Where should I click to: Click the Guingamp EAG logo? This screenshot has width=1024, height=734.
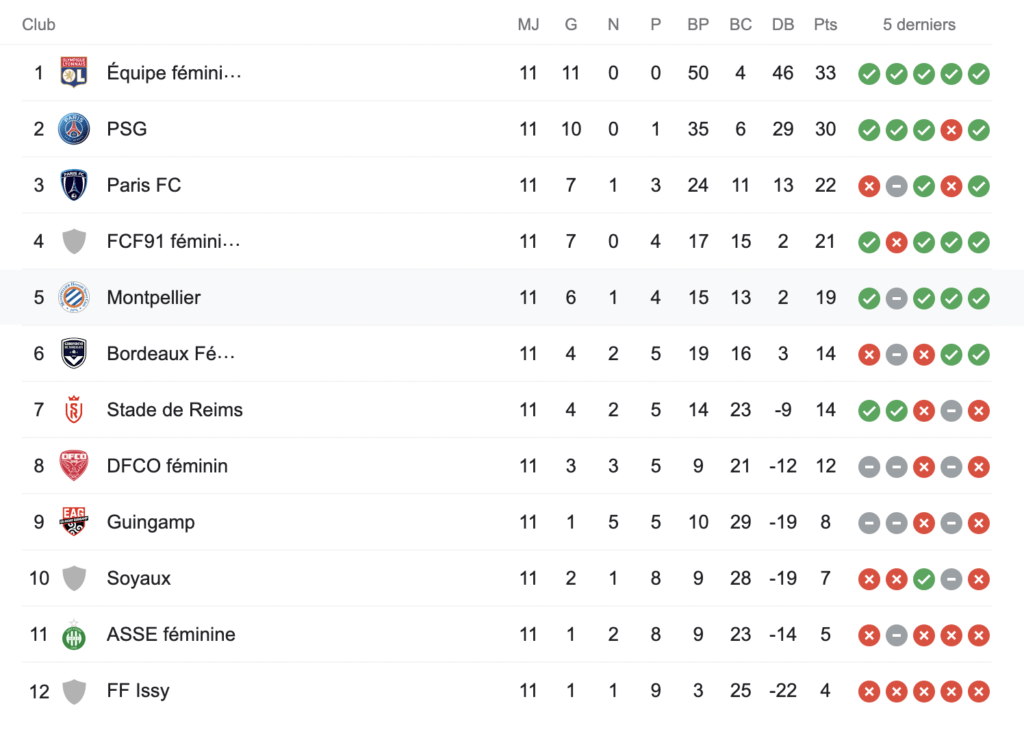coord(74,522)
